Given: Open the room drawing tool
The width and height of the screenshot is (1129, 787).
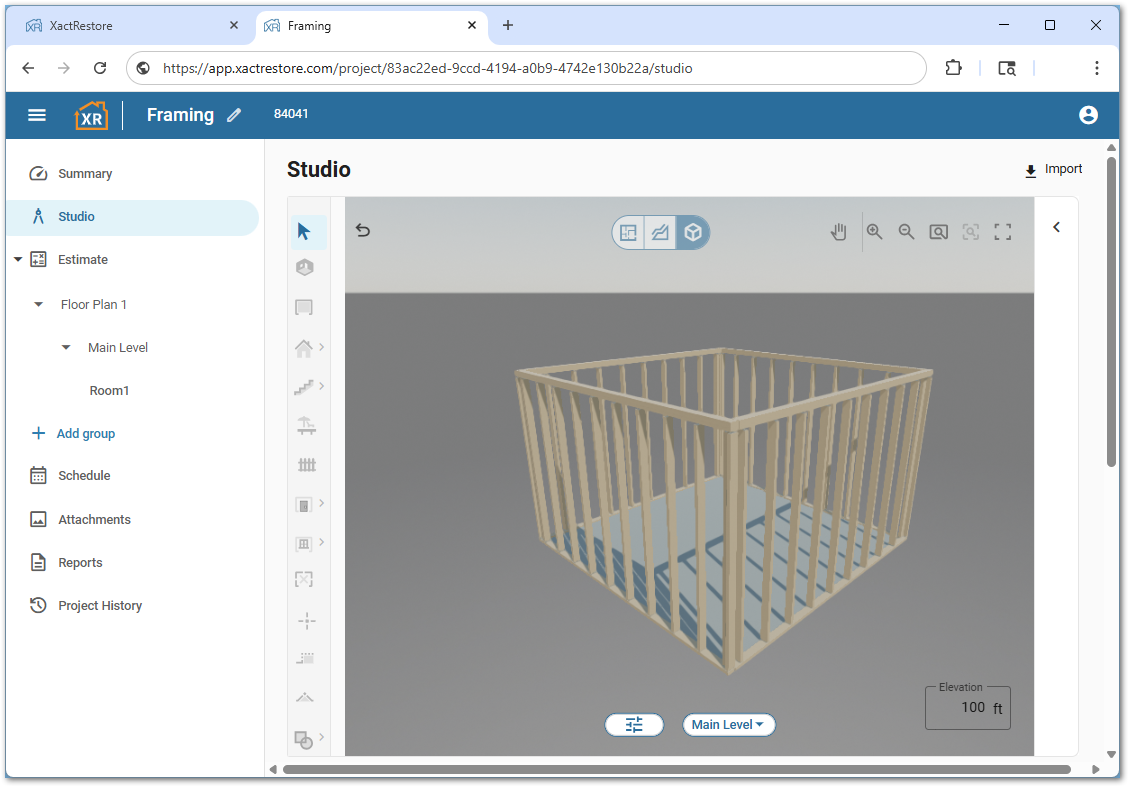Looking at the screenshot, I should click(304, 307).
